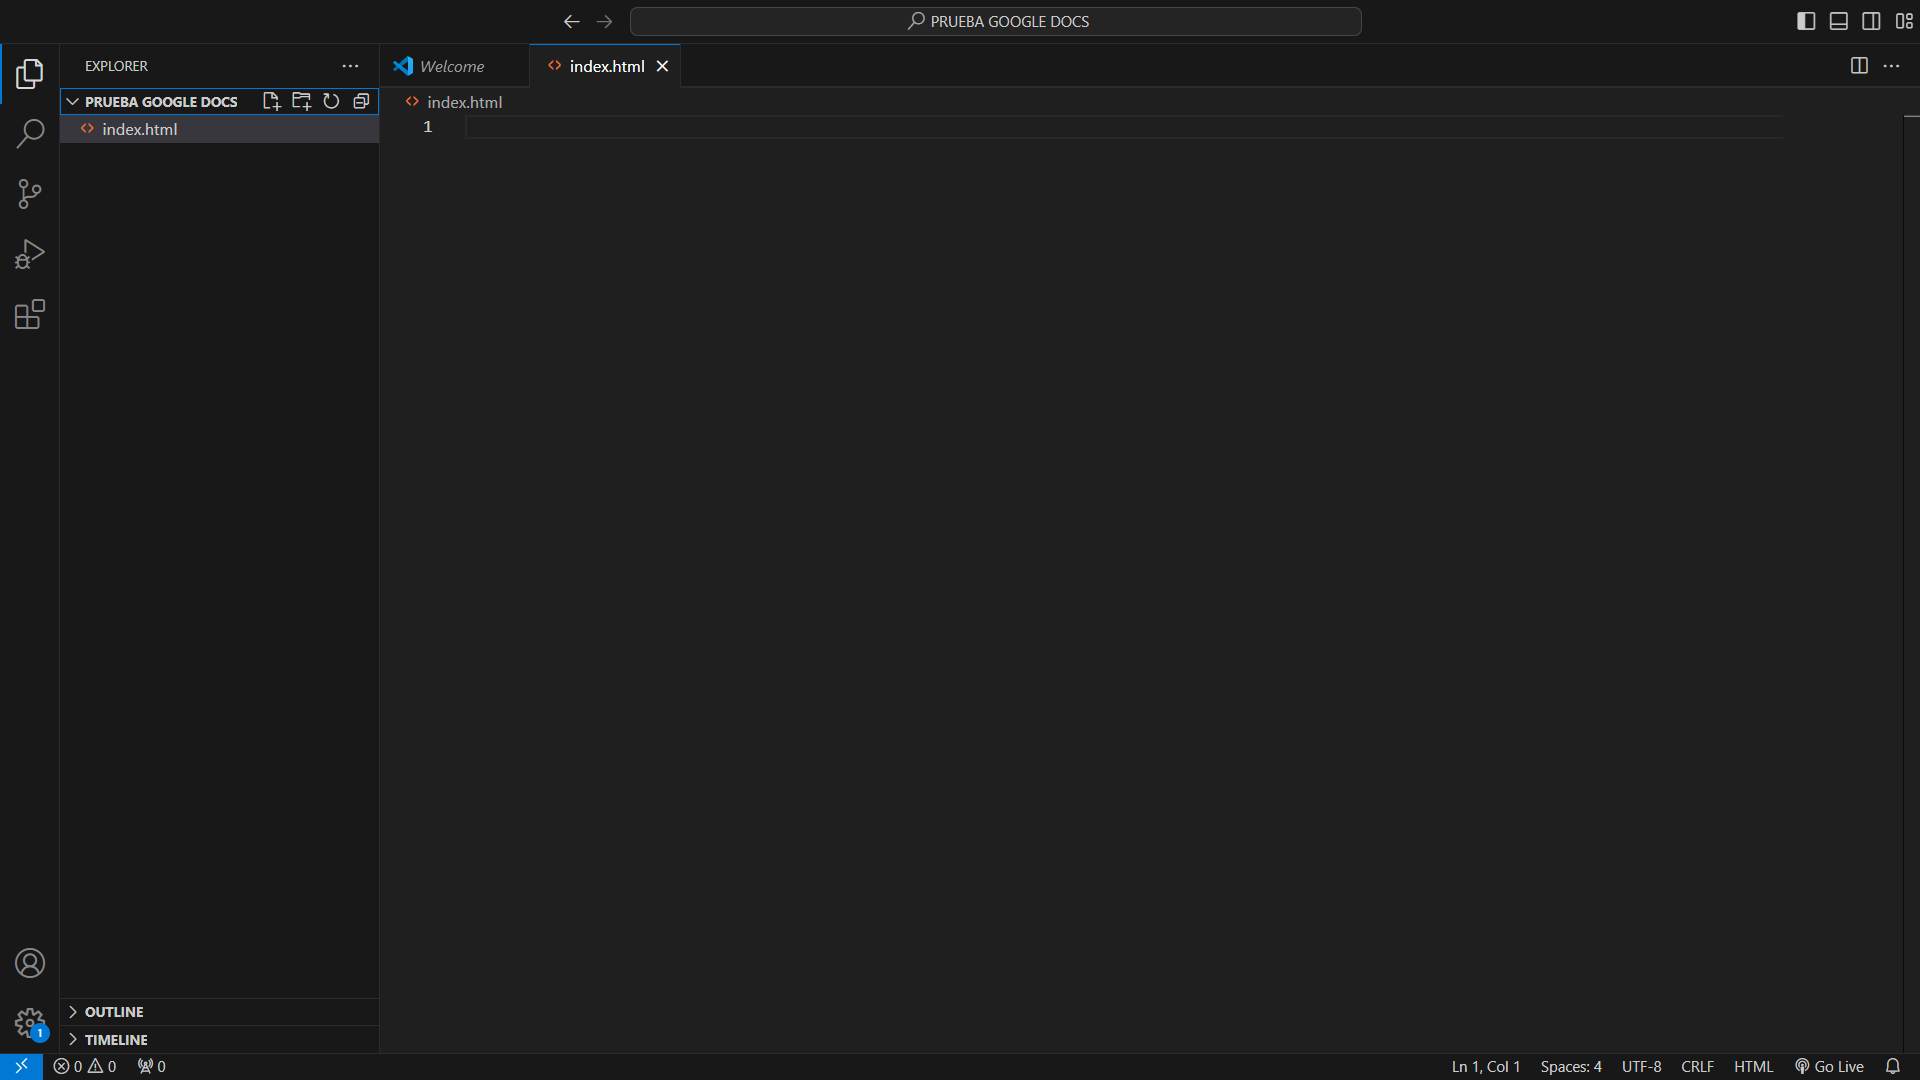Change indentation via Spaces: 4
1920x1080 pixels.
[1571, 1066]
